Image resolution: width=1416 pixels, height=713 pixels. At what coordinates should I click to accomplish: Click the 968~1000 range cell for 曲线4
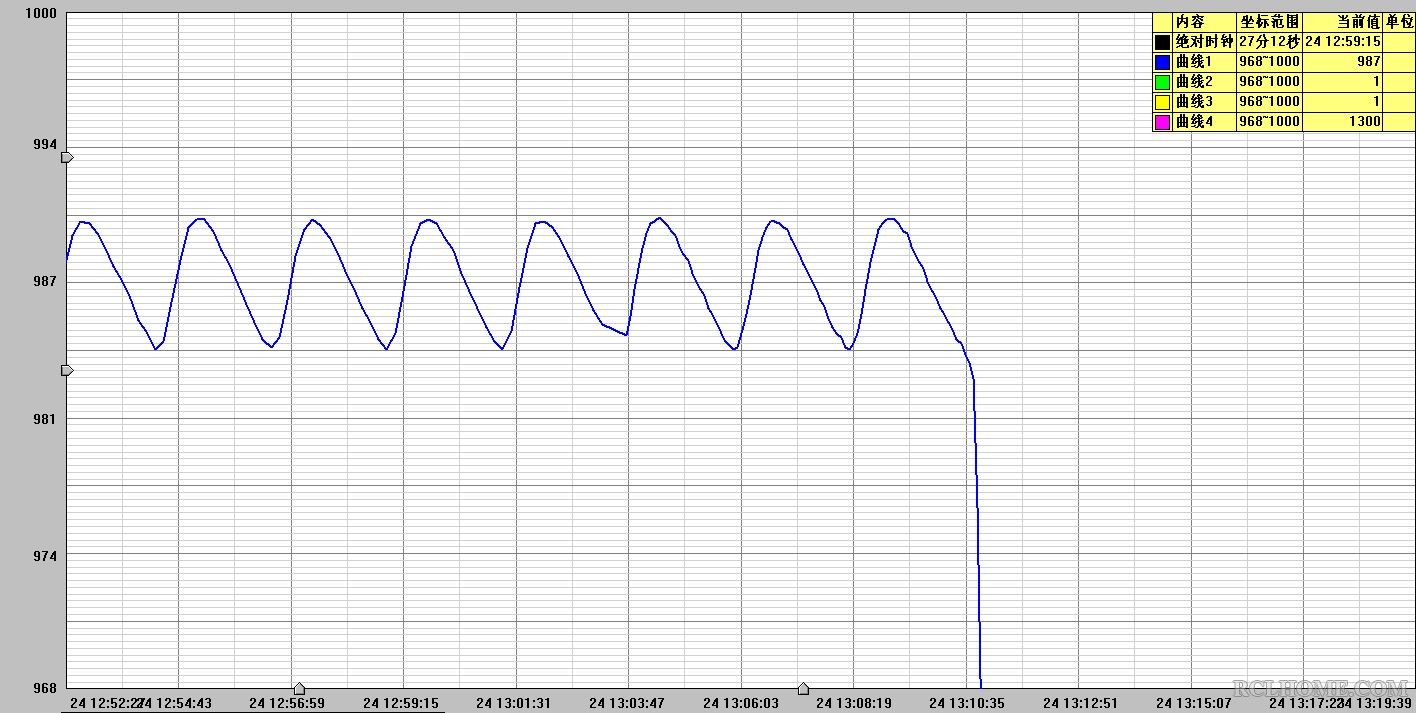pyautogui.click(x=1270, y=122)
